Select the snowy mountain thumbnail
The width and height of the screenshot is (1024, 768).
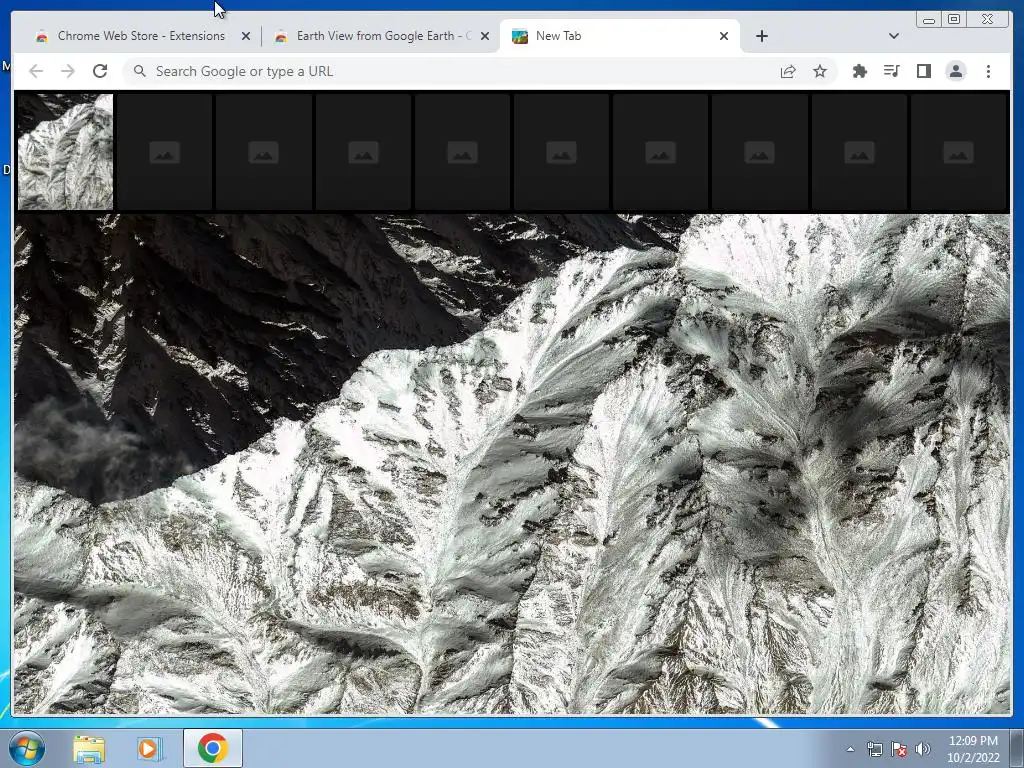65,152
